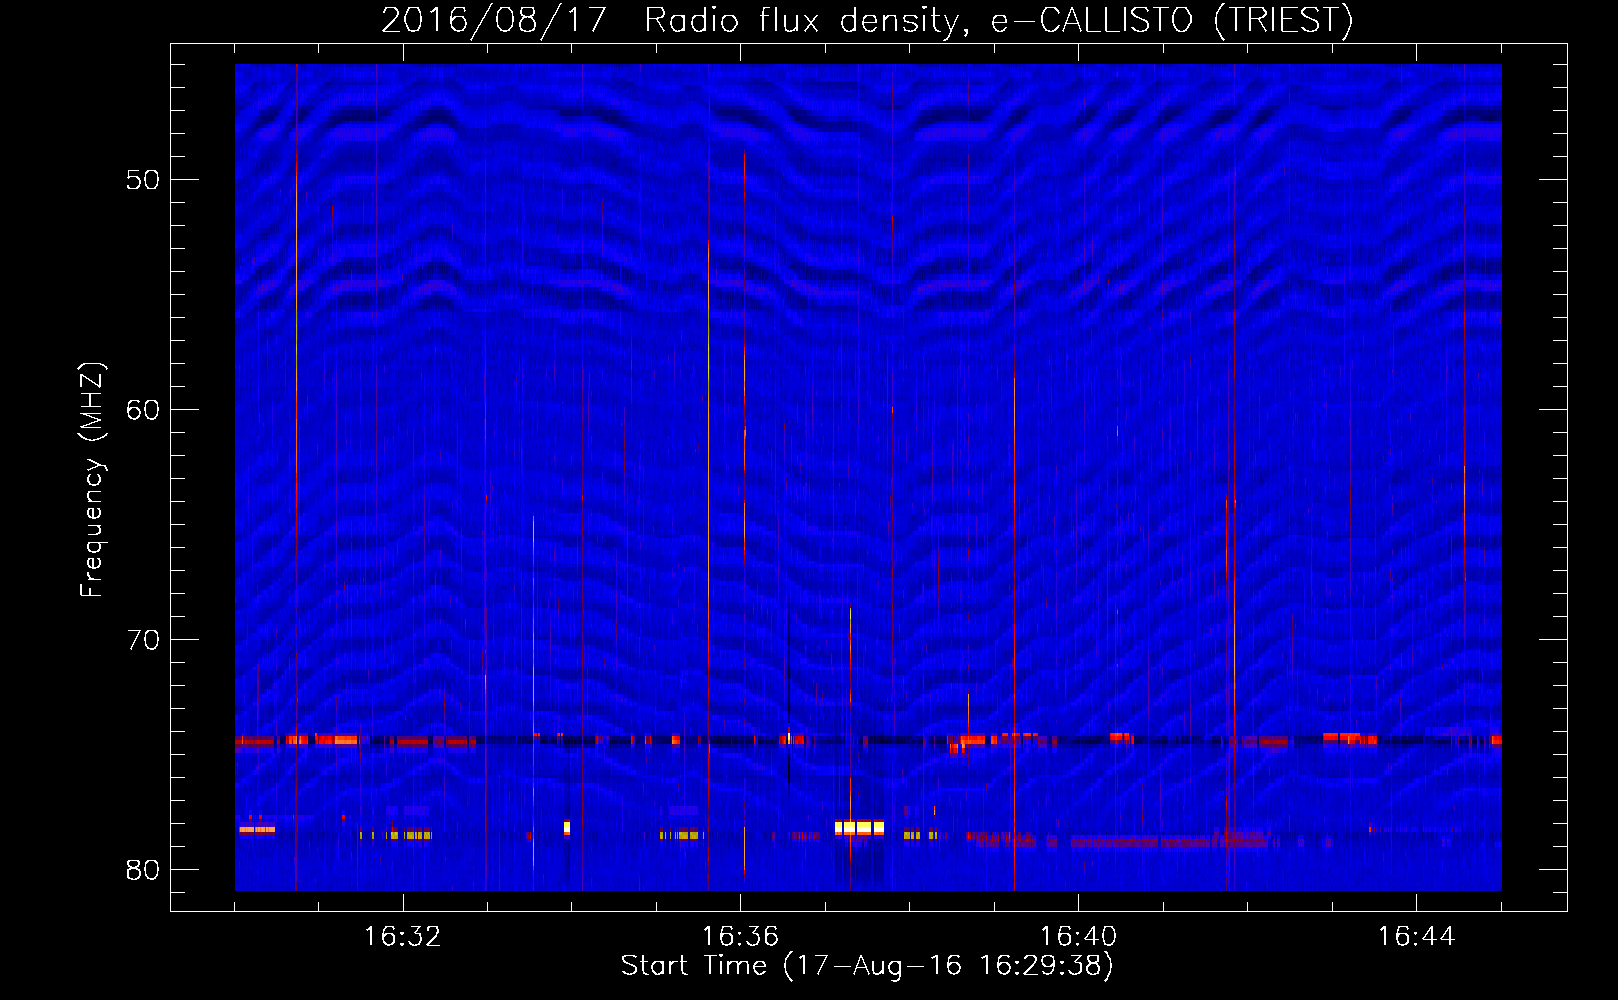Click the Start Time axis label
This screenshot has width=1618, height=1000.
coord(867,966)
